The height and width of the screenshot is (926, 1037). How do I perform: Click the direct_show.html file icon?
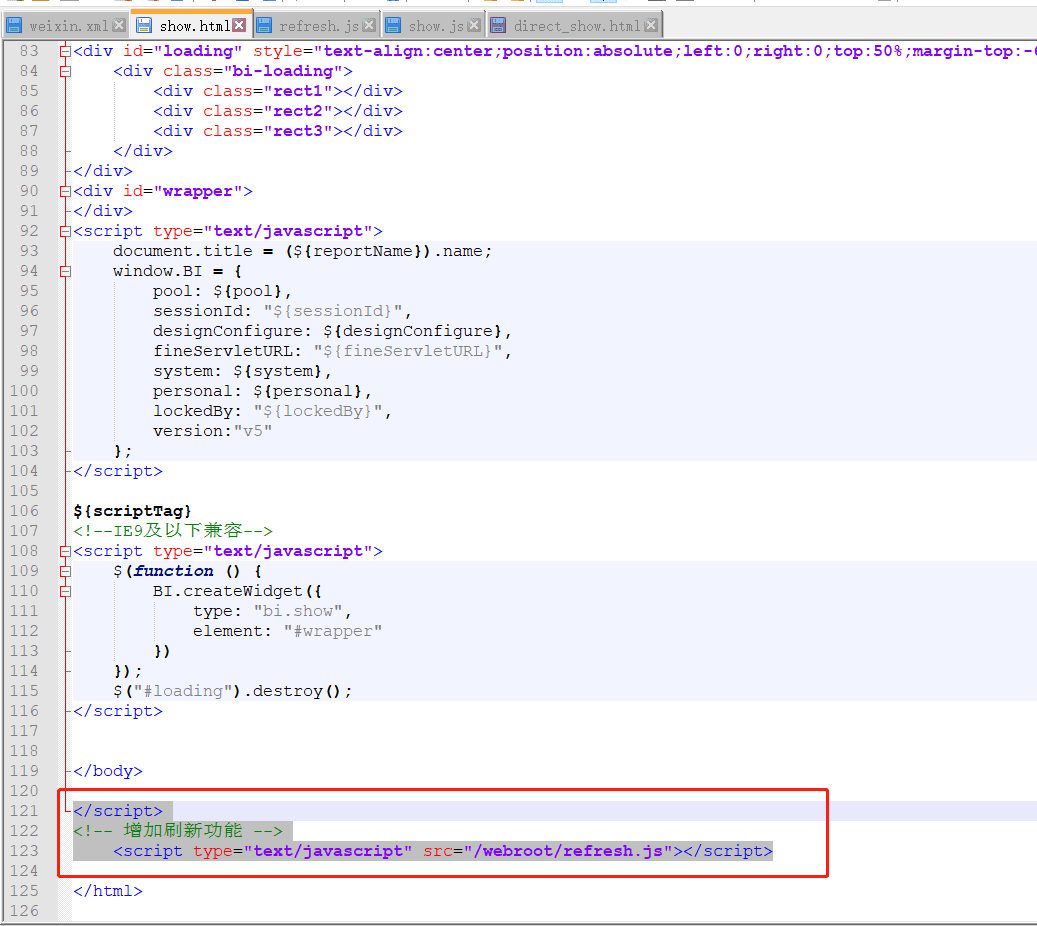(498, 26)
